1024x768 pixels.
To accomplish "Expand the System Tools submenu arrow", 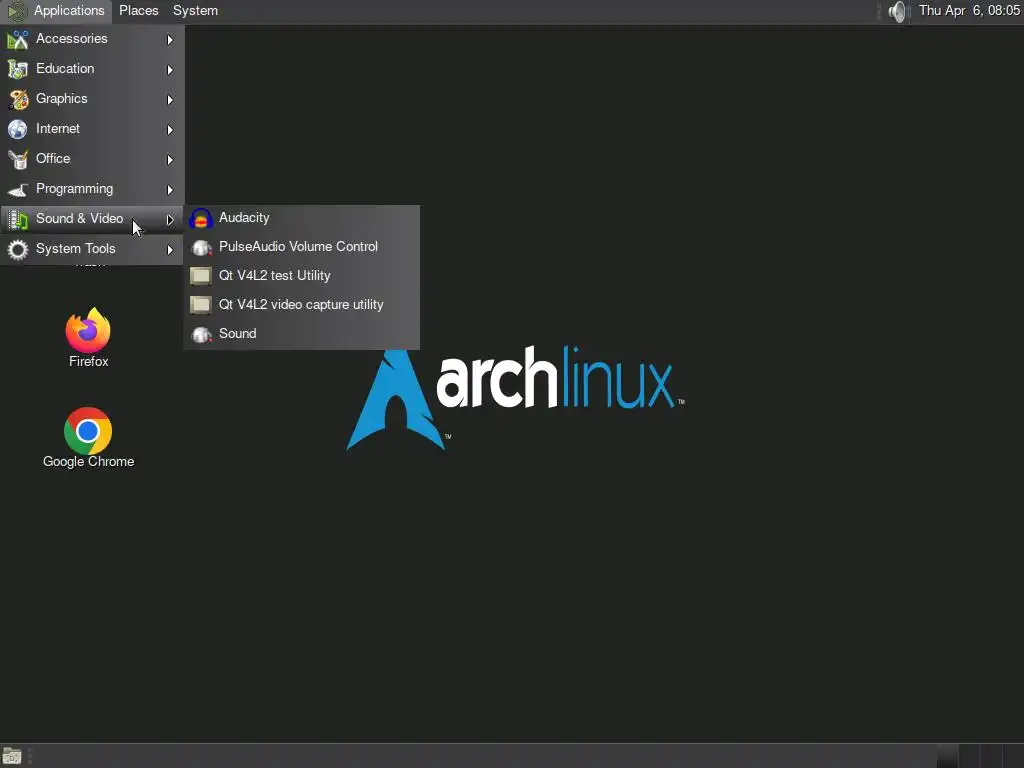I will [170, 250].
